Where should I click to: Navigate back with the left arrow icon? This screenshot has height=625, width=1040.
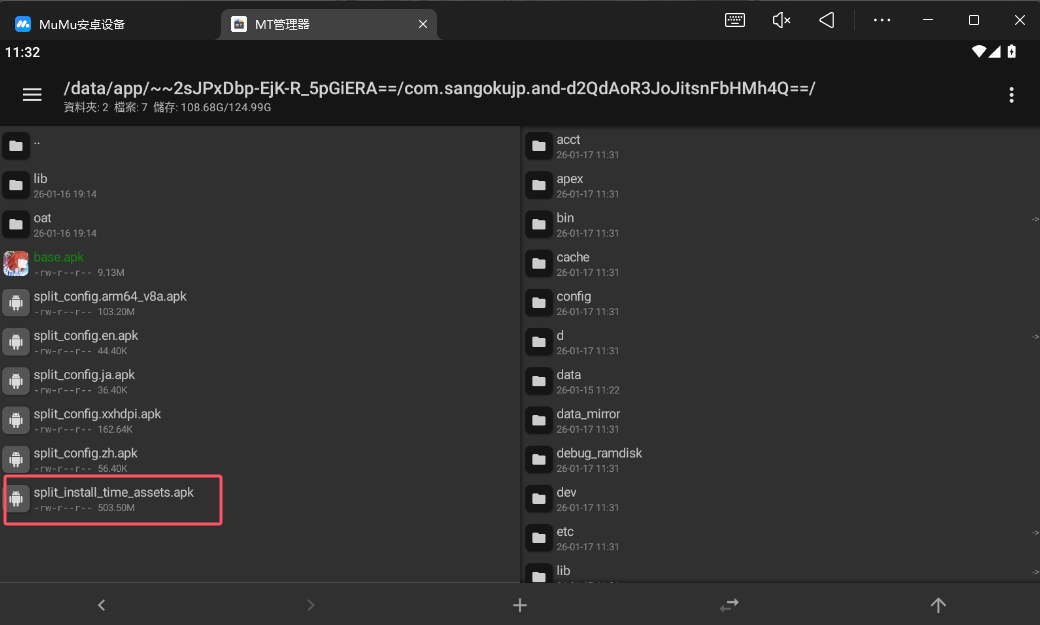(101, 604)
